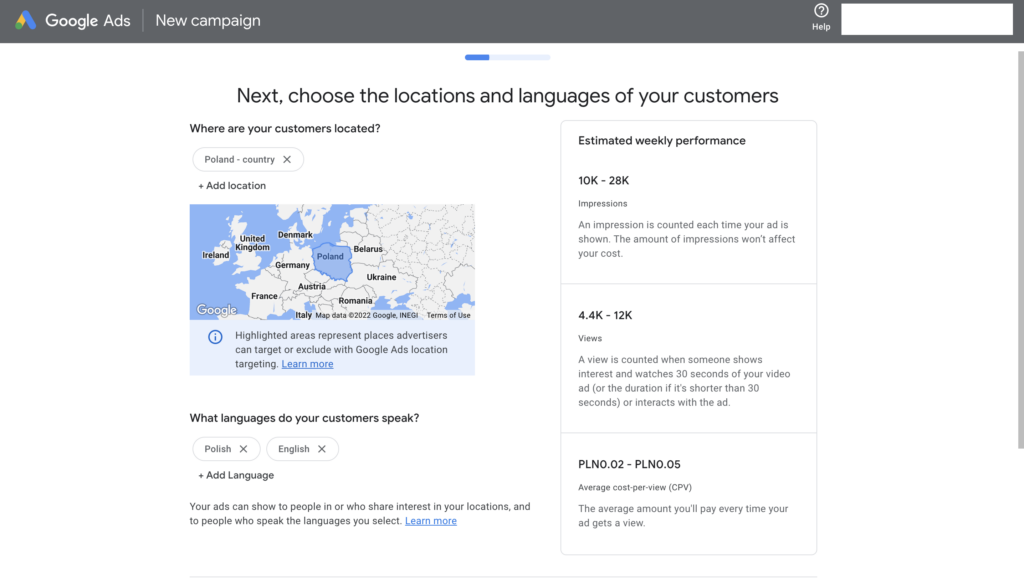The image size is (1024, 583).
Task: Click the English language chip label
Action: tap(293, 449)
